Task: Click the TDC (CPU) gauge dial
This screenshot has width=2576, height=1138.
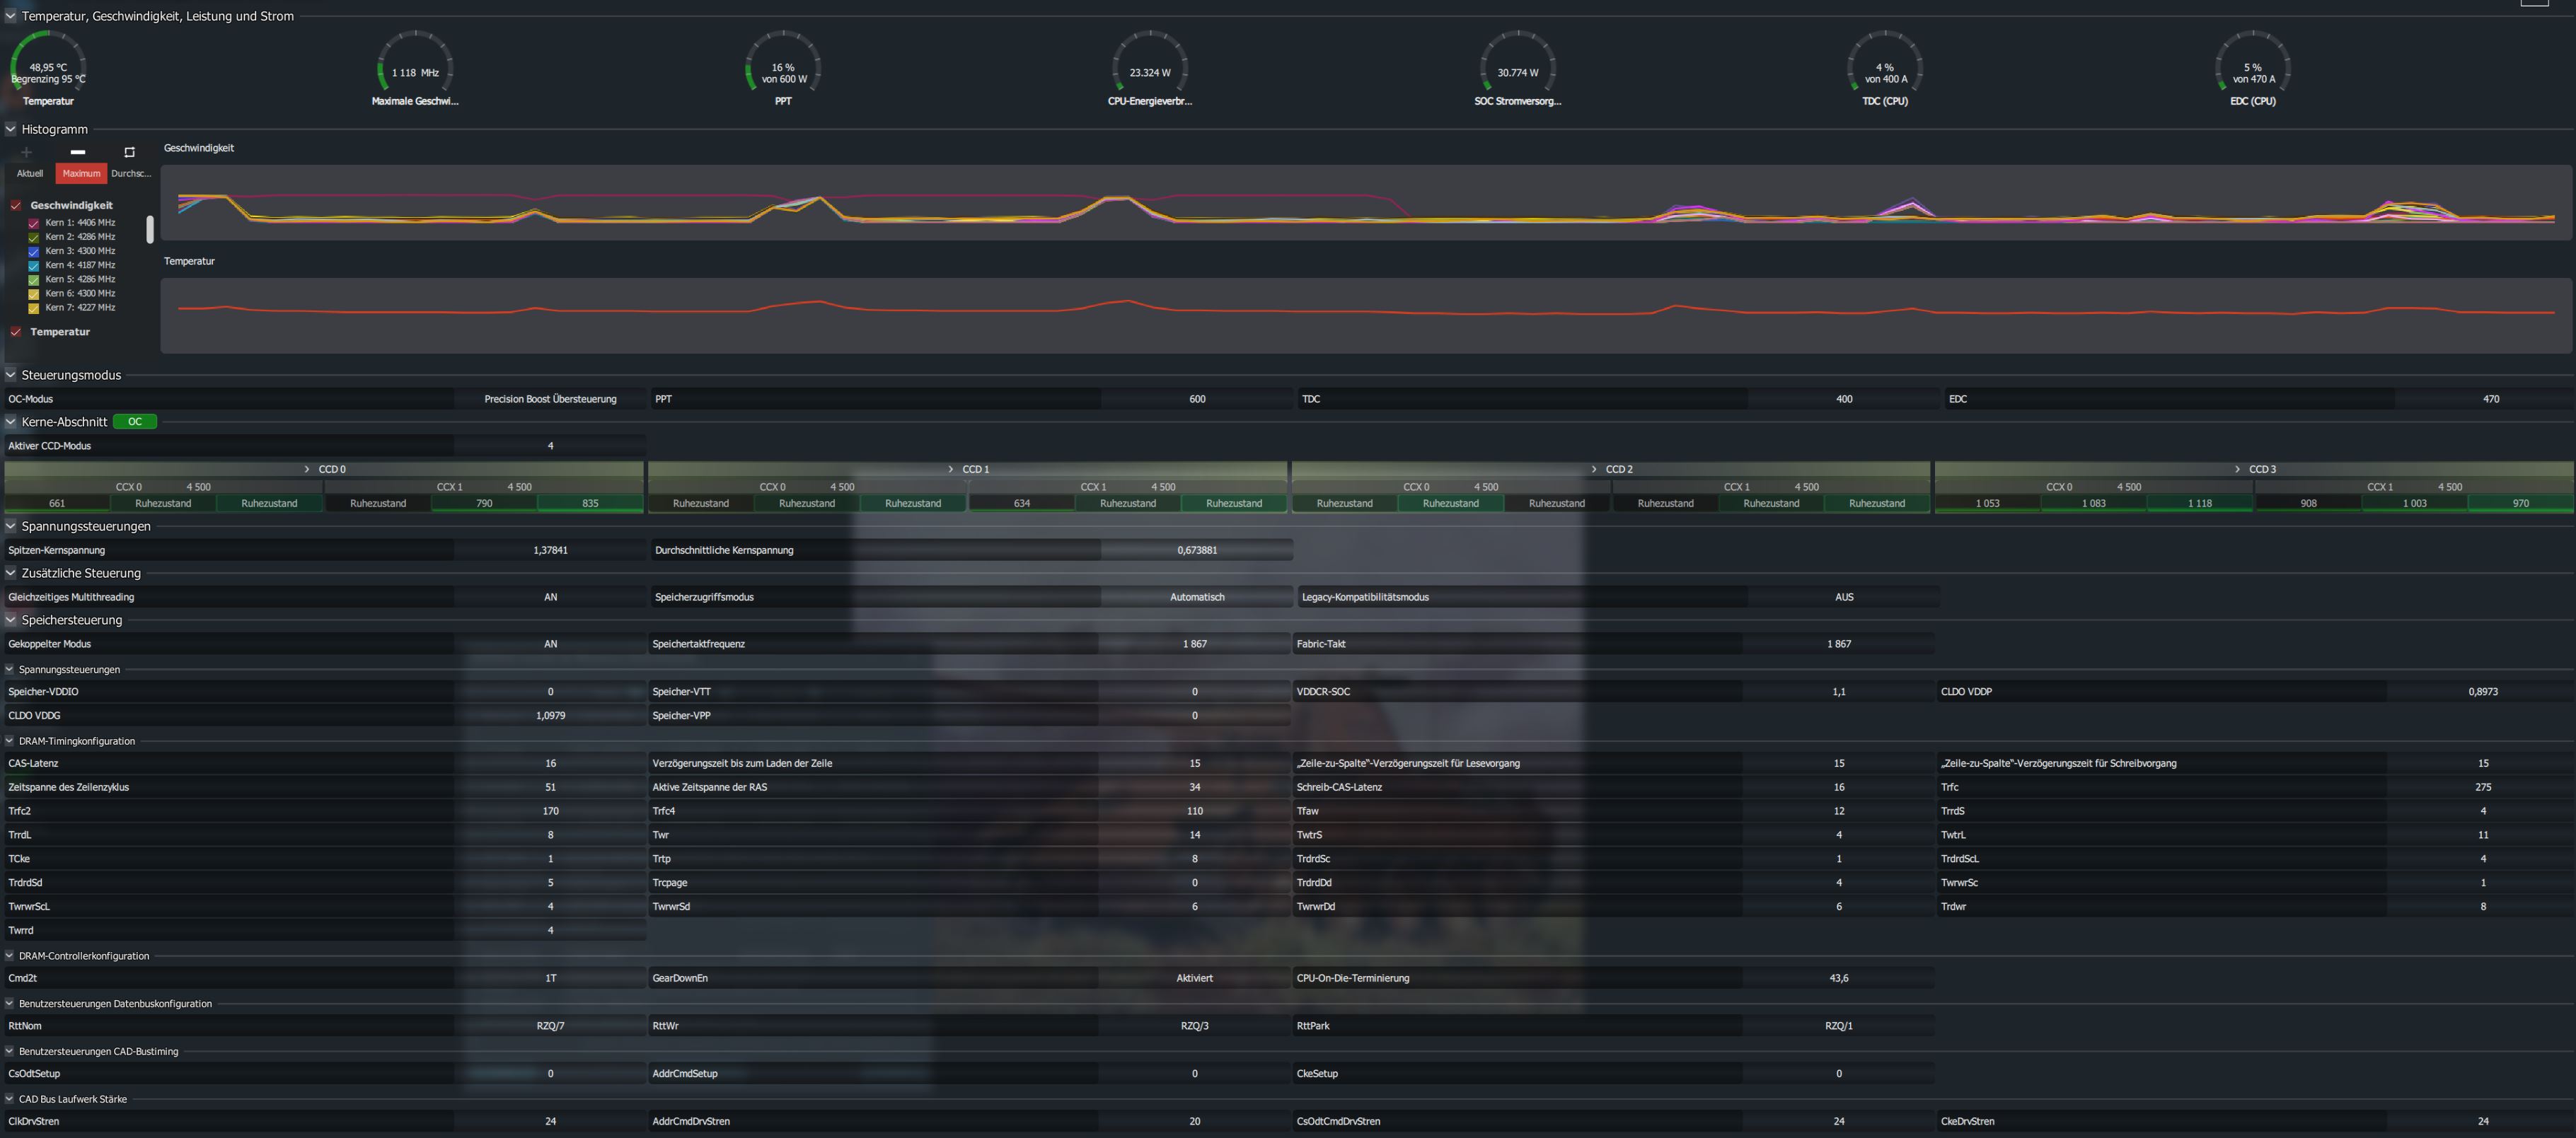Action: pos(1885,69)
